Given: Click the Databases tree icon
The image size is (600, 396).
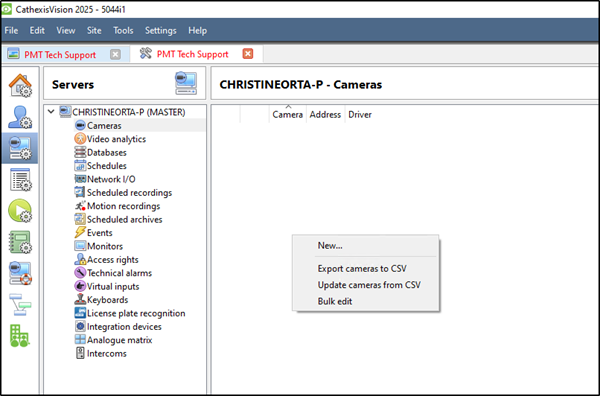Looking at the screenshot, I should pyautogui.click(x=80, y=152).
